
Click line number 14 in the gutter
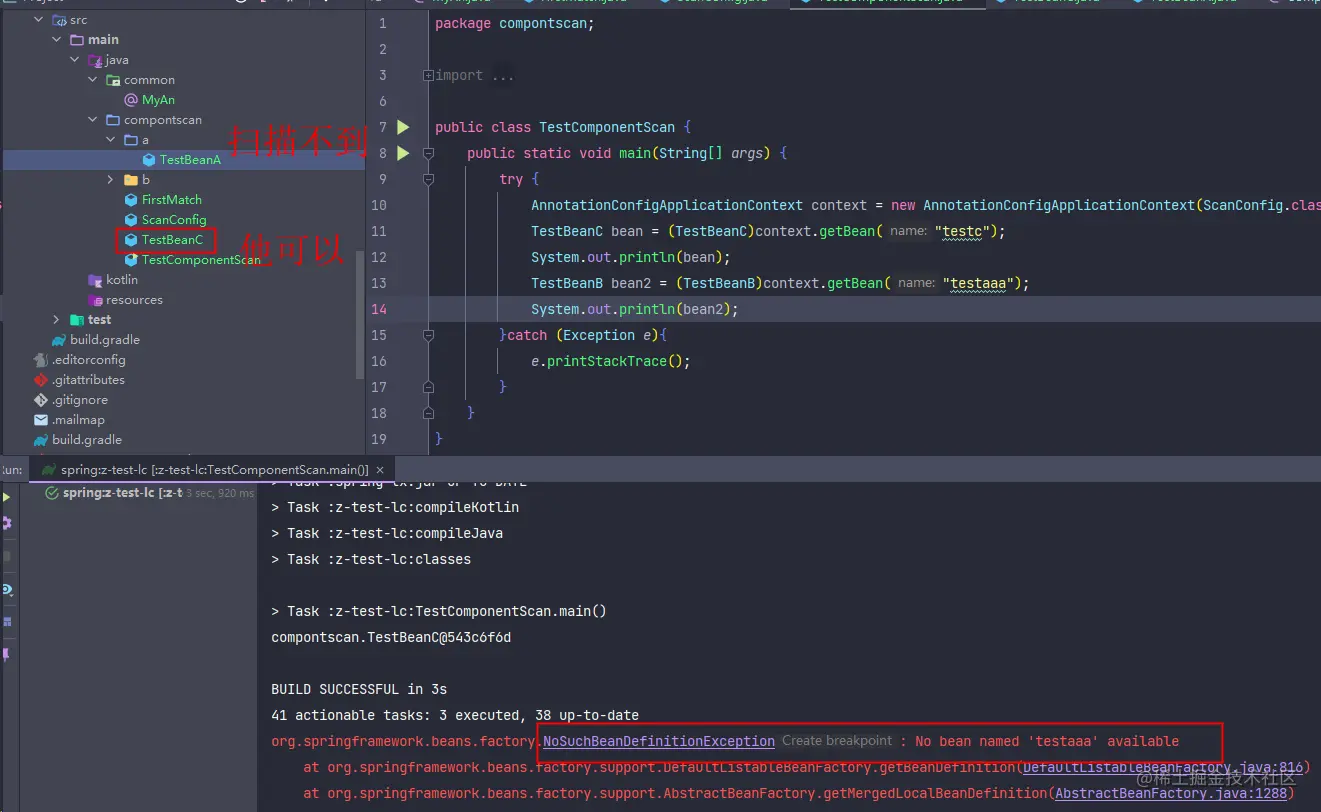pyautogui.click(x=379, y=309)
